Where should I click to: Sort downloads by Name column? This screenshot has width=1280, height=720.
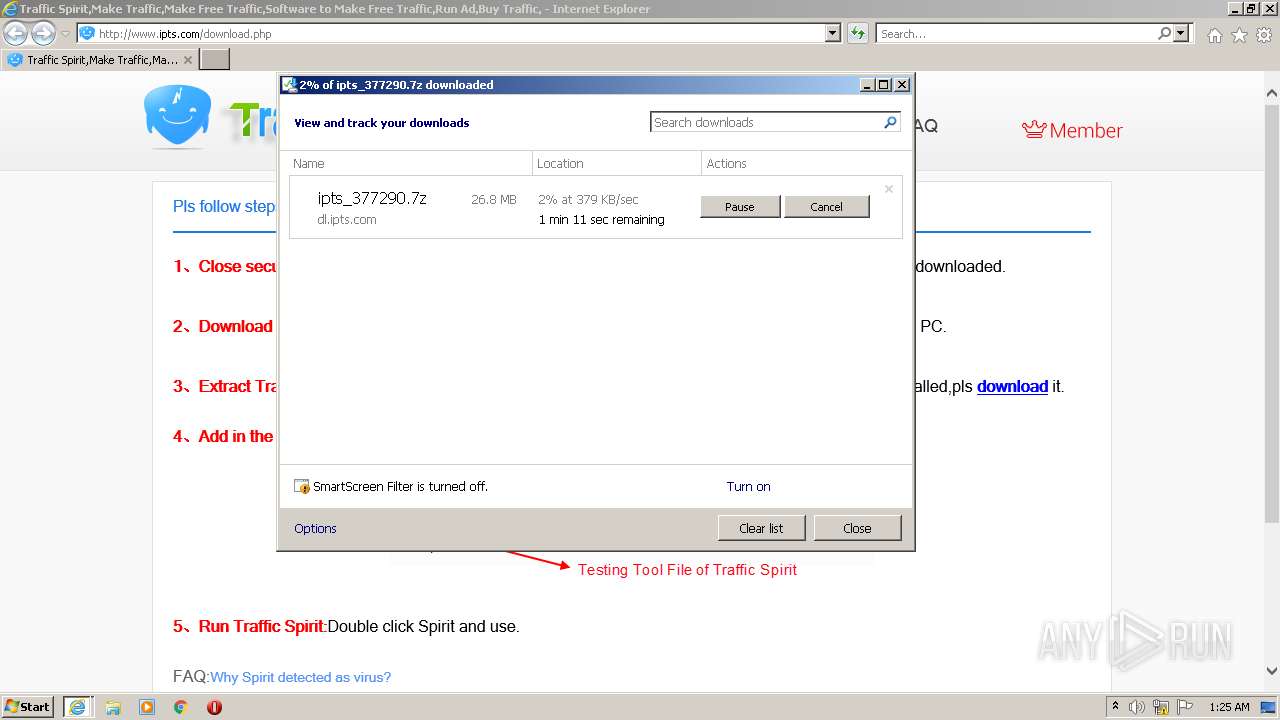pos(410,163)
